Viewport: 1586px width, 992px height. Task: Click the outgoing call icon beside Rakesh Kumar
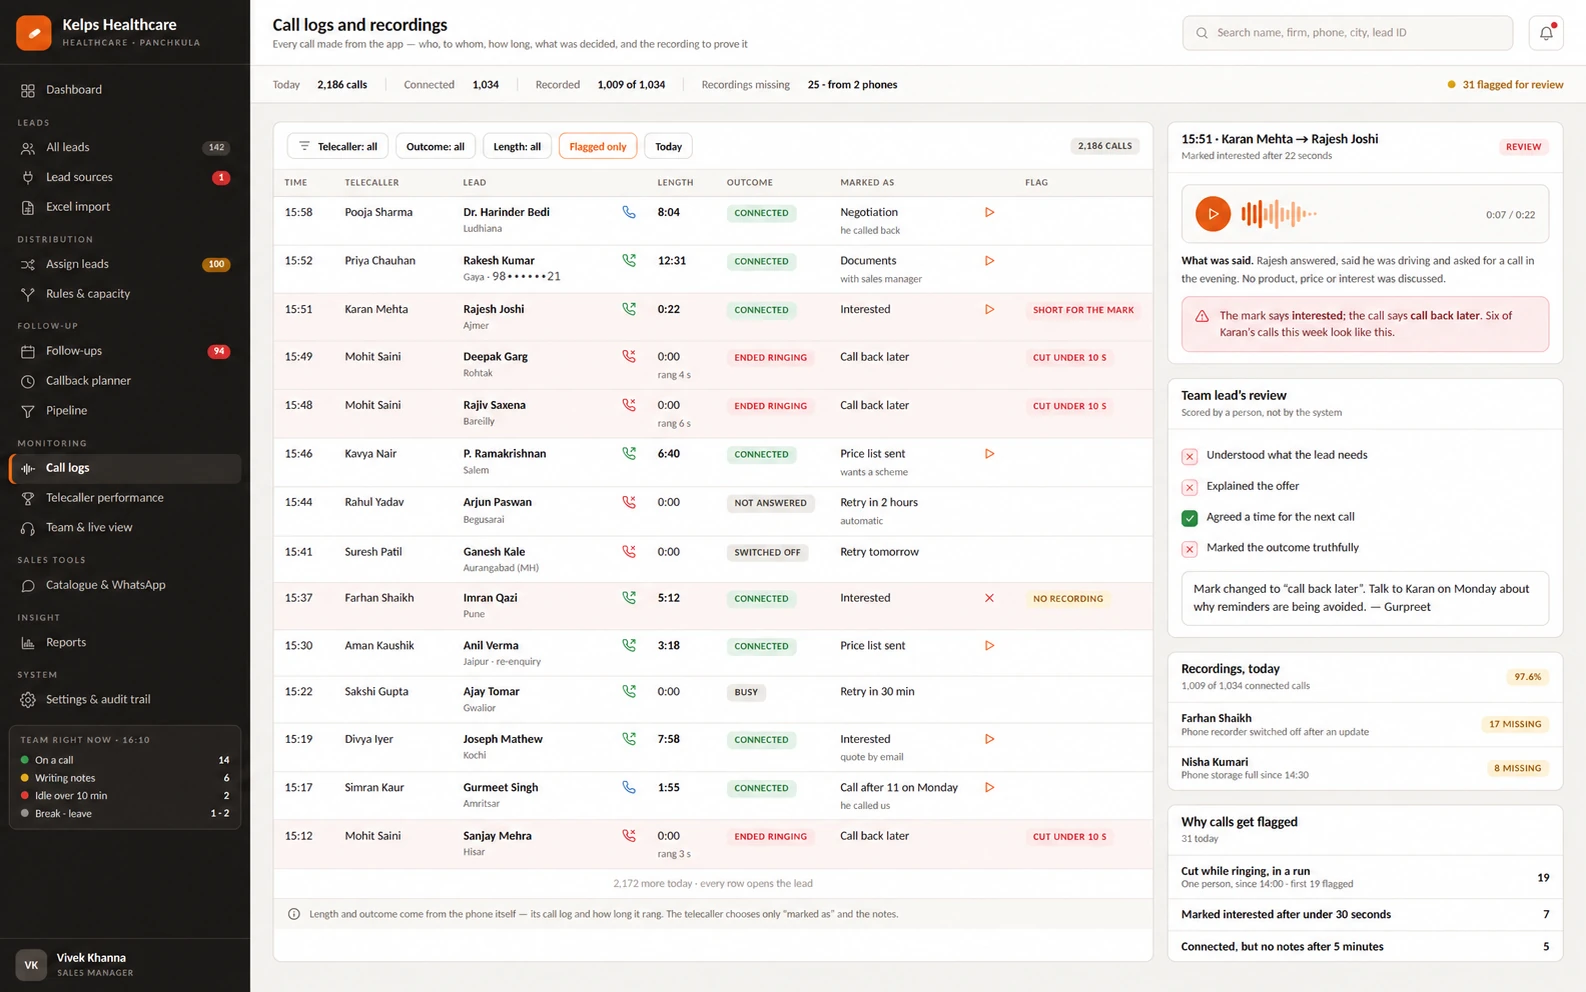tap(629, 260)
